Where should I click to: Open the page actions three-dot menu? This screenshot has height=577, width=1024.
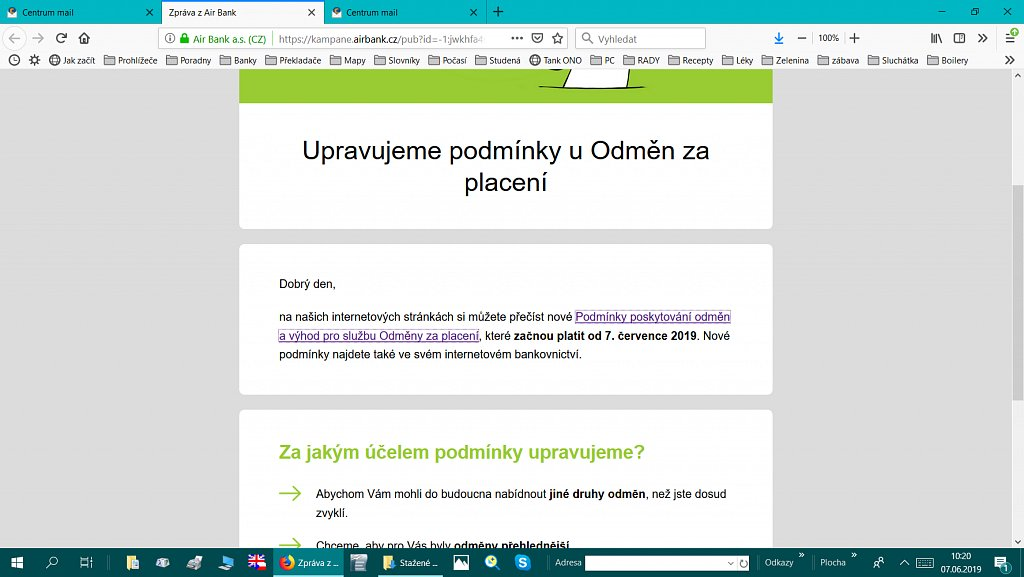(x=517, y=39)
